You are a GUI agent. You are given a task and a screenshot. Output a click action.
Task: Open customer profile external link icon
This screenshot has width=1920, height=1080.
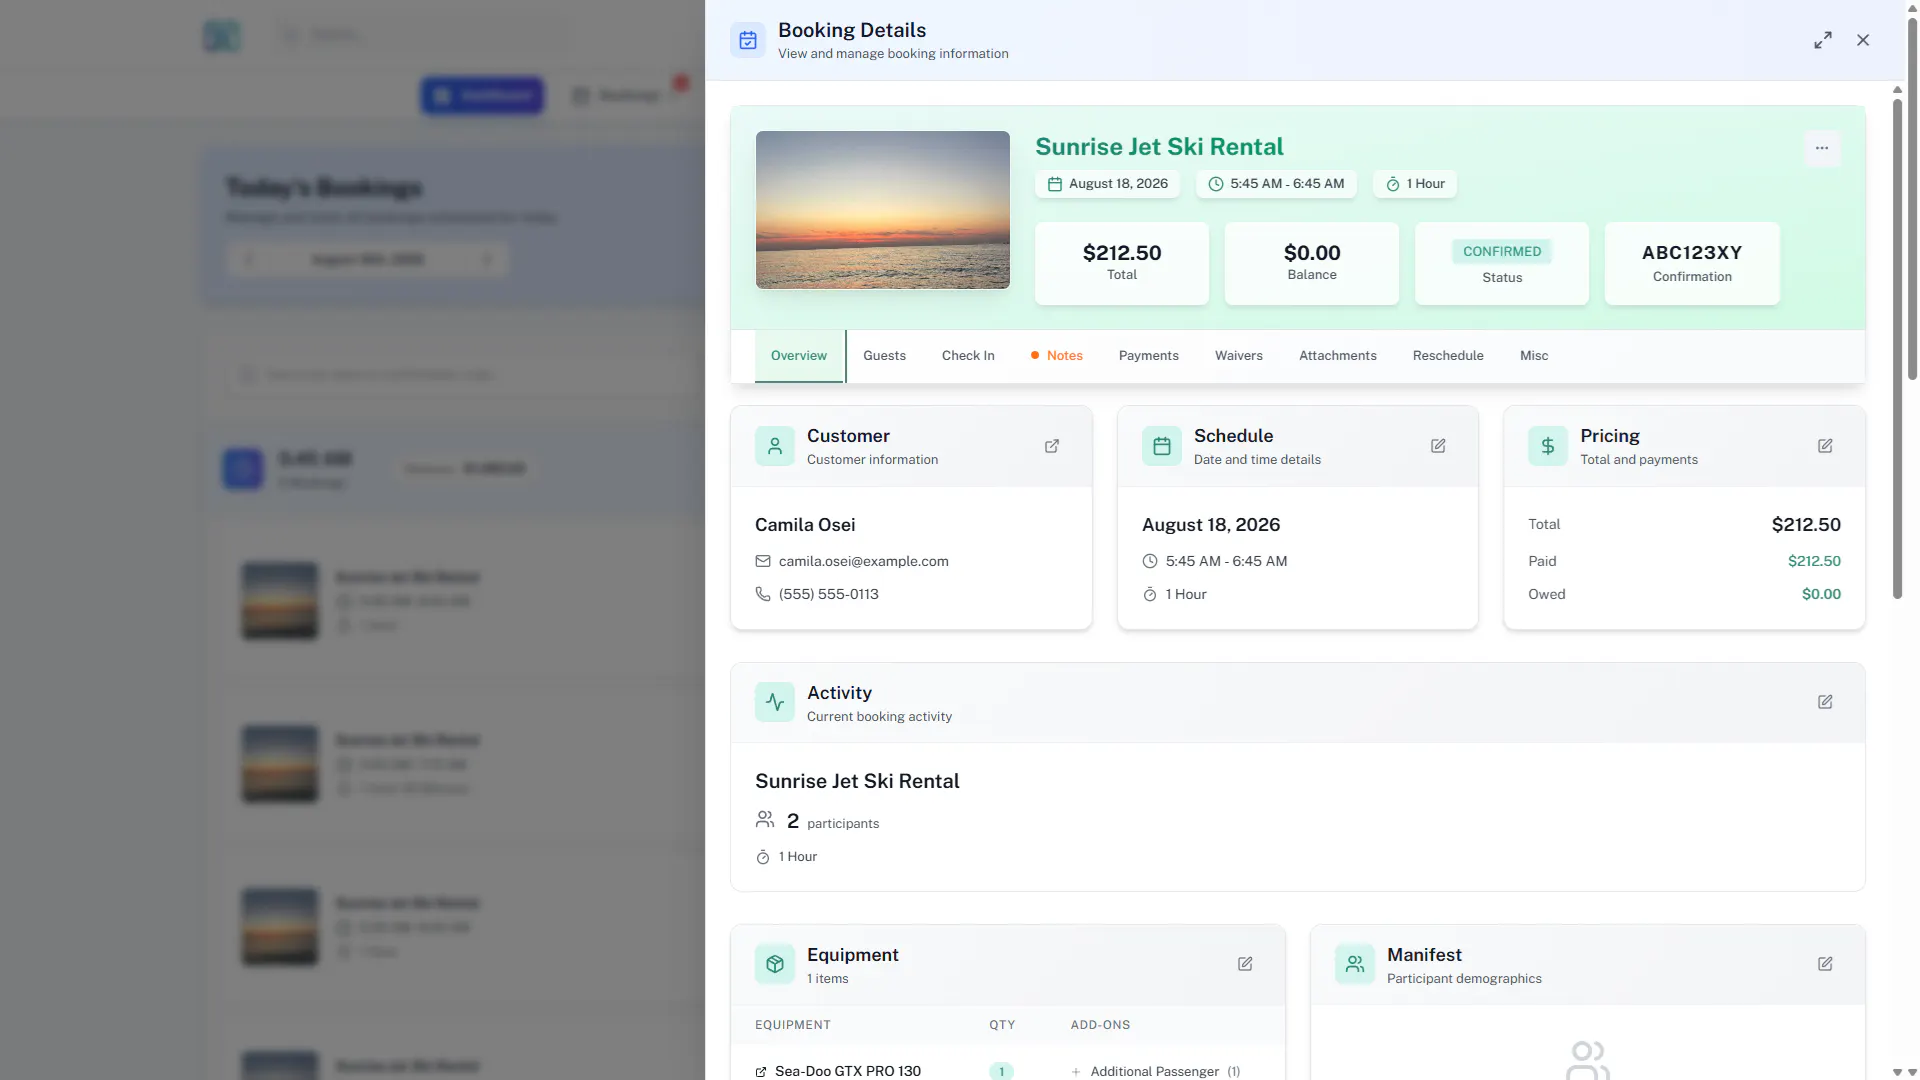1052,446
